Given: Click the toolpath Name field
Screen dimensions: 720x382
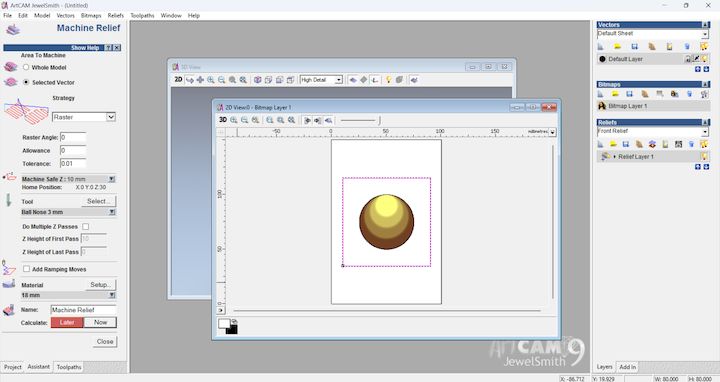Looking at the screenshot, I should click(83, 310).
